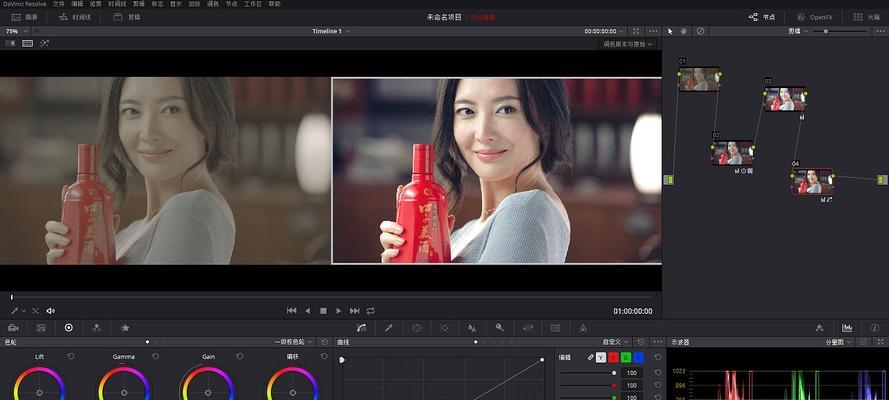Open the Motion Effects star icon
The width and height of the screenshot is (889, 400).
125,327
